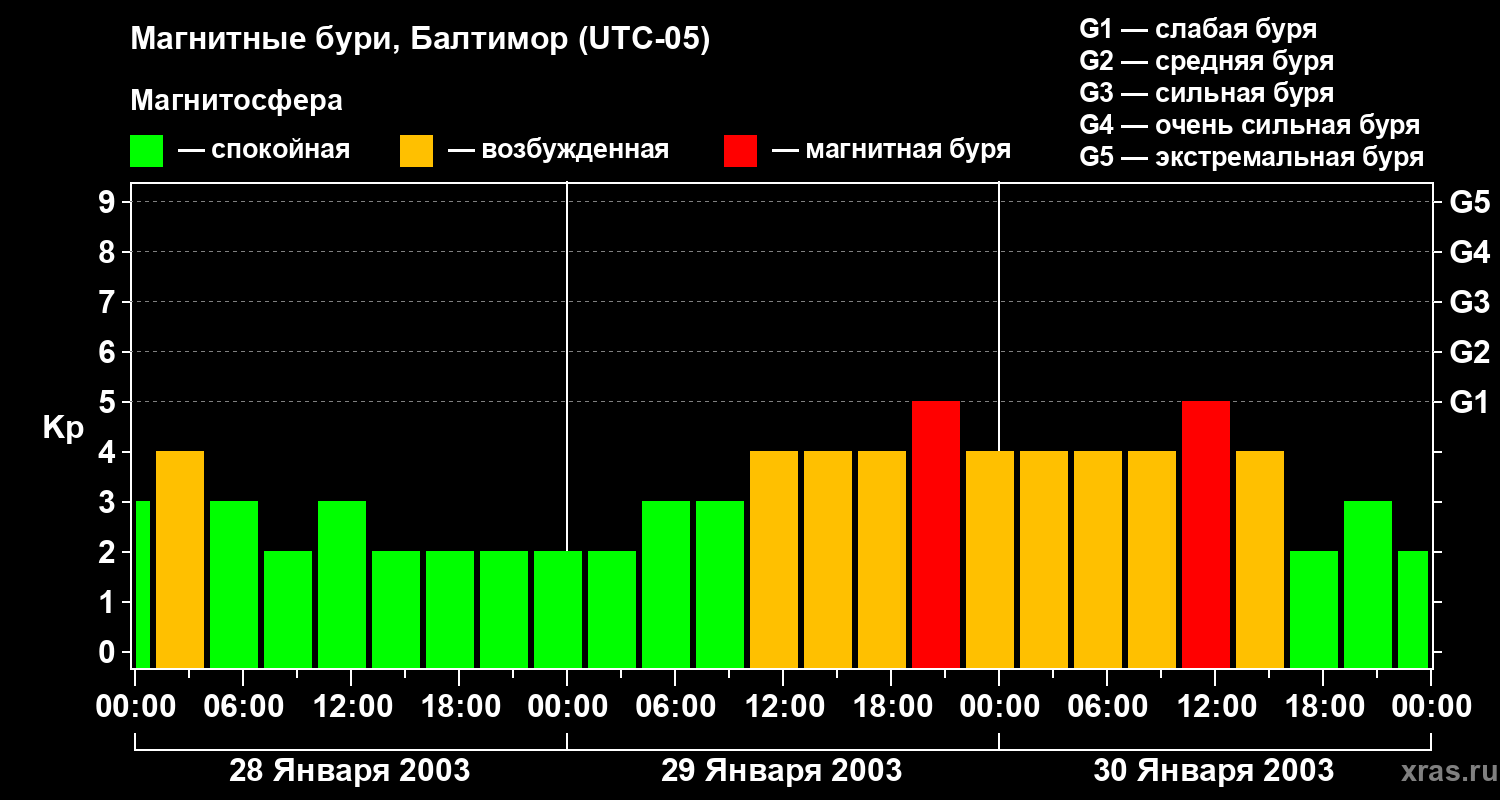This screenshot has width=1500, height=800.
Task: Click the 'G5' right-axis label
Action: point(1469,203)
